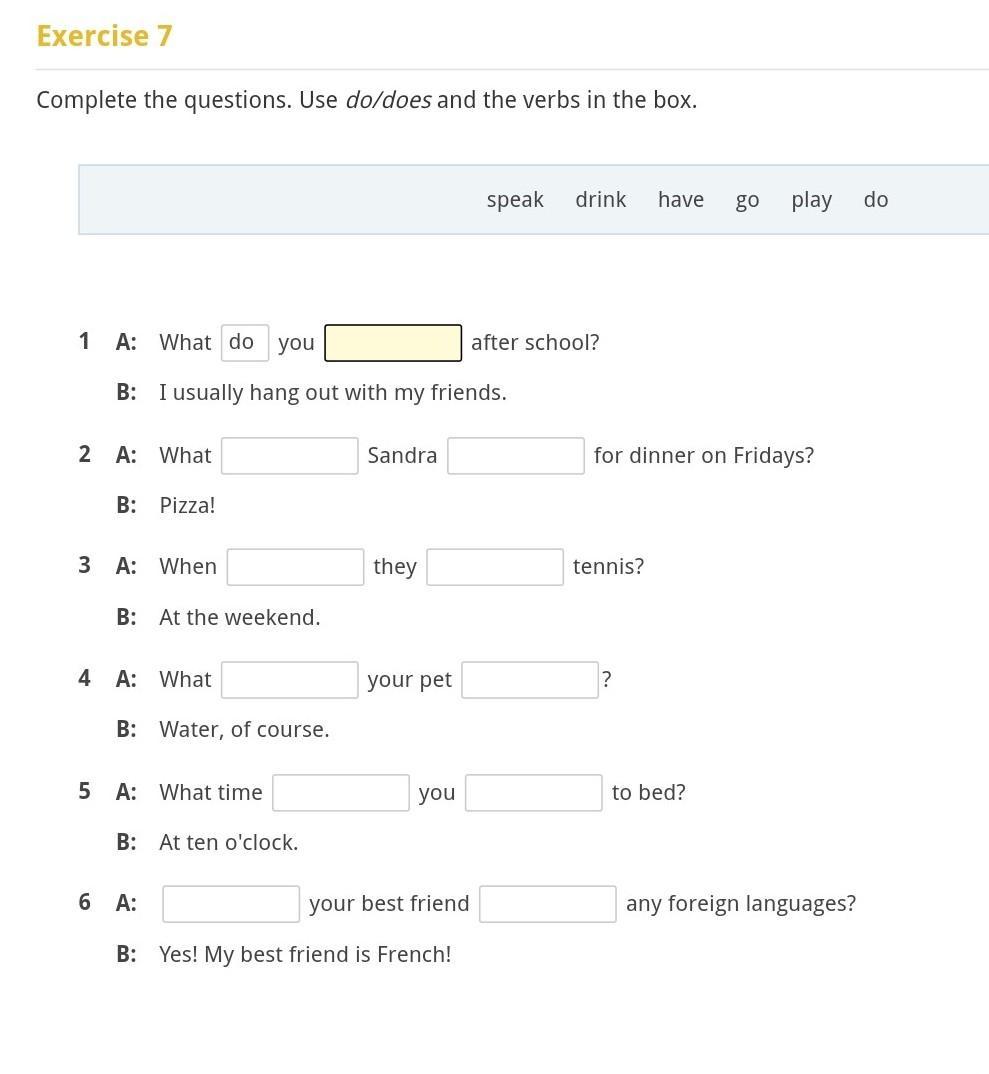989x1074 pixels.
Task: Select the blank before 'for dinner on Fridays?'
Action: pyautogui.click(x=516, y=455)
